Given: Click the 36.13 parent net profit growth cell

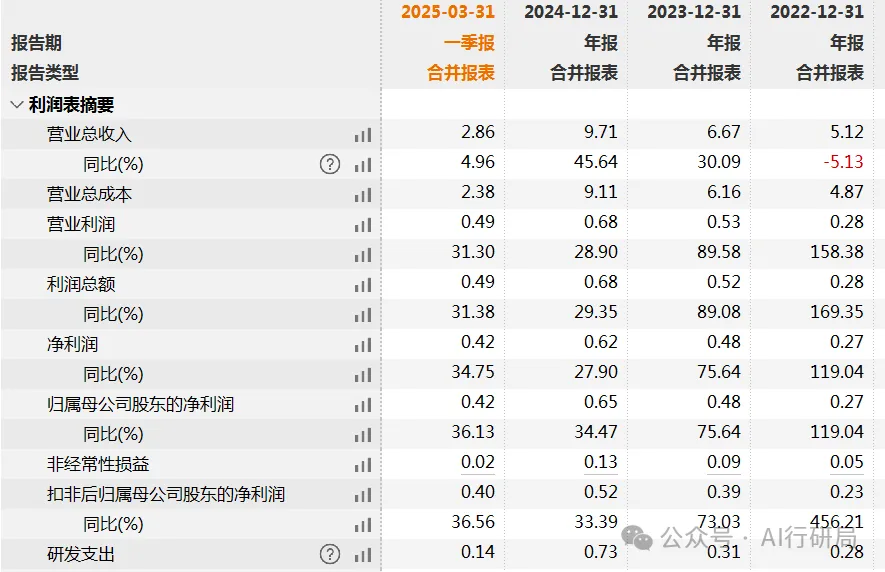Looking at the screenshot, I should coord(473,432).
